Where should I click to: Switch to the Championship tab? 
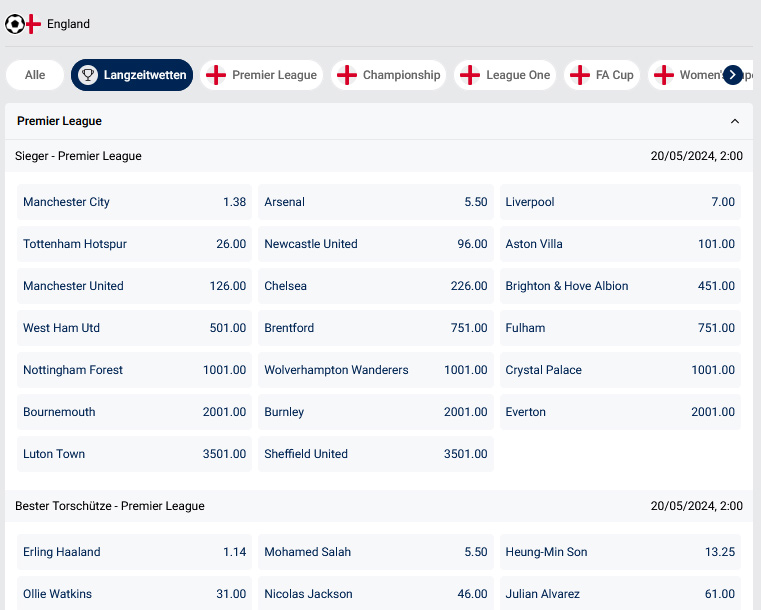click(x=388, y=75)
